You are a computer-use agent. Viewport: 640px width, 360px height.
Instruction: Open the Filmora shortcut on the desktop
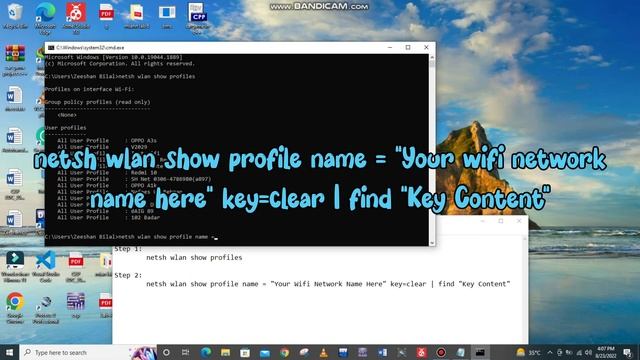pos(15,266)
